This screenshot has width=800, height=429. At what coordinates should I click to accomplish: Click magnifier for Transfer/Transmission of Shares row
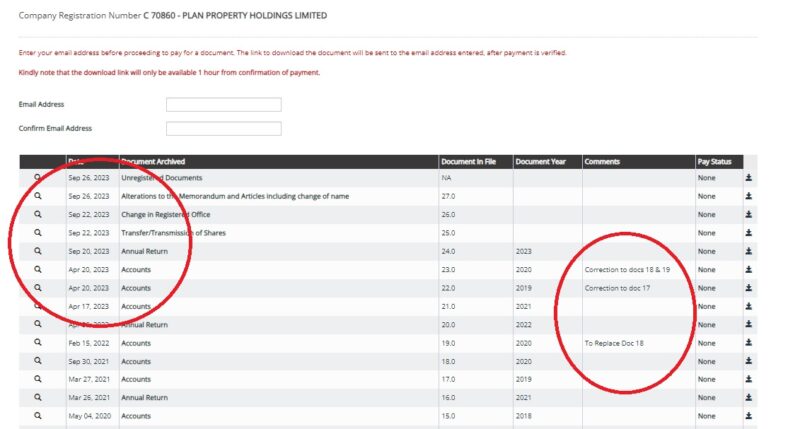pyautogui.click(x=38, y=233)
